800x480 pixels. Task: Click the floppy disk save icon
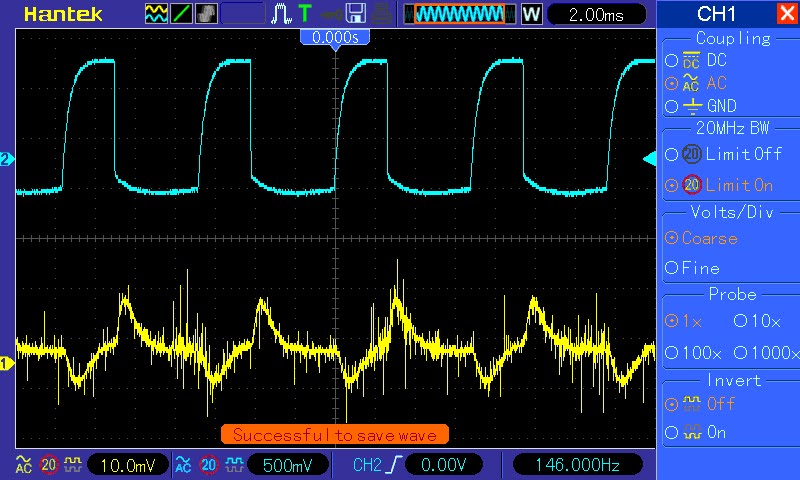[x=355, y=14]
